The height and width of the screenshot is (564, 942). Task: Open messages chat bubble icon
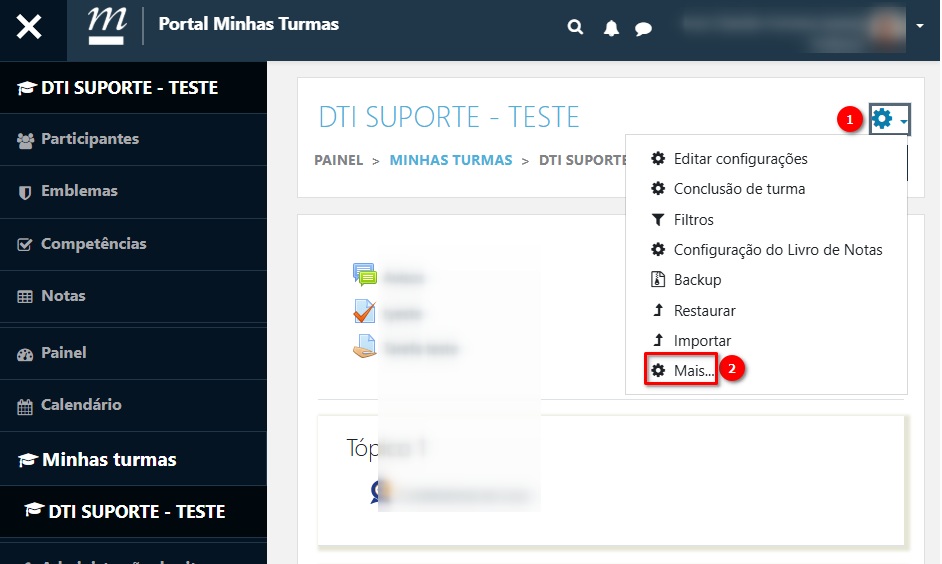(x=643, y=28)
